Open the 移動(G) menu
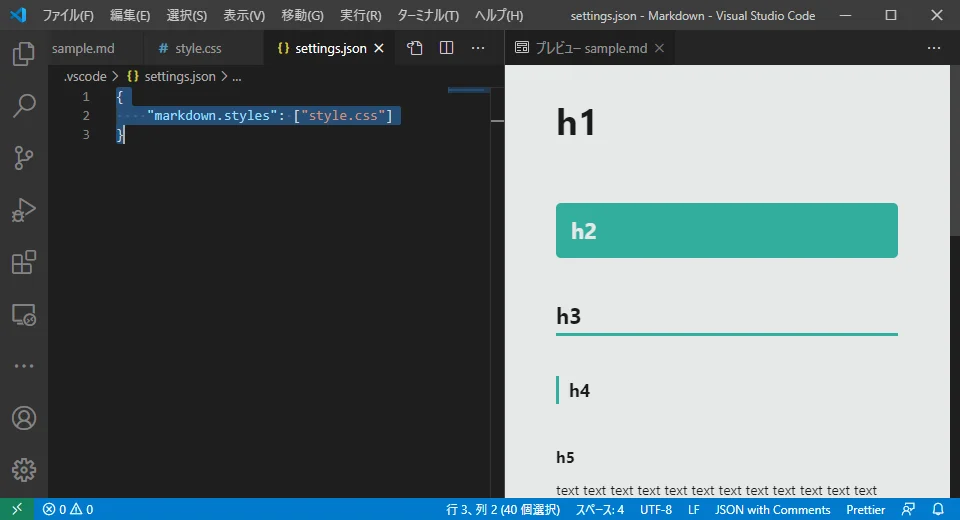The width and height of the screenshot is (960, 520). coord(302,15)
